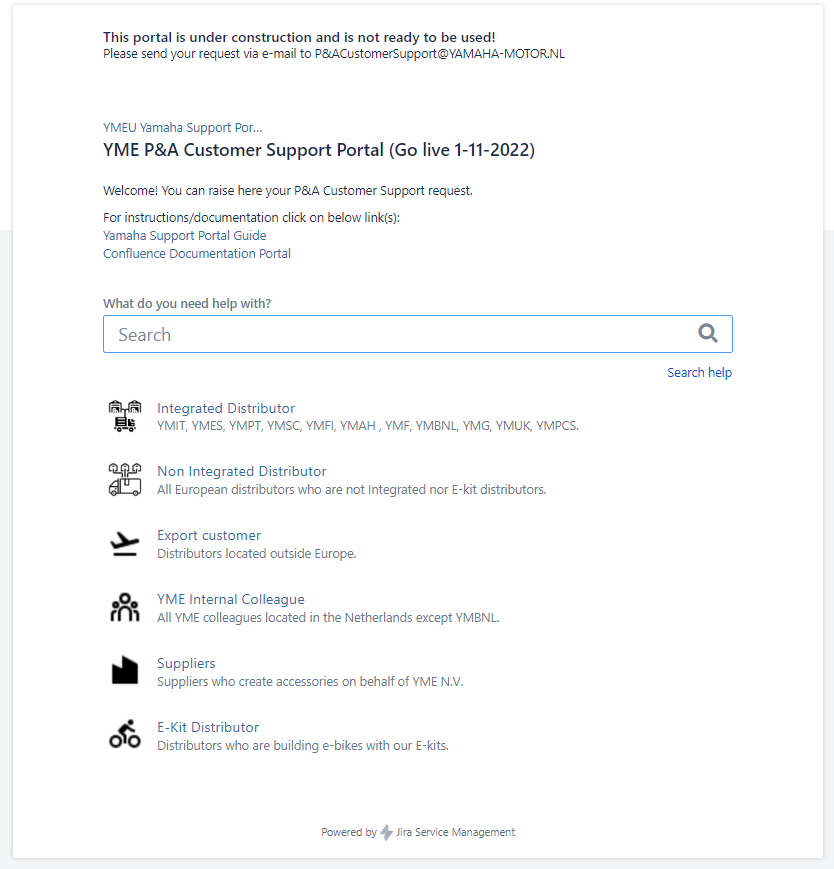
Task: Click the Jira Service Management footer text
Action: 456,832
